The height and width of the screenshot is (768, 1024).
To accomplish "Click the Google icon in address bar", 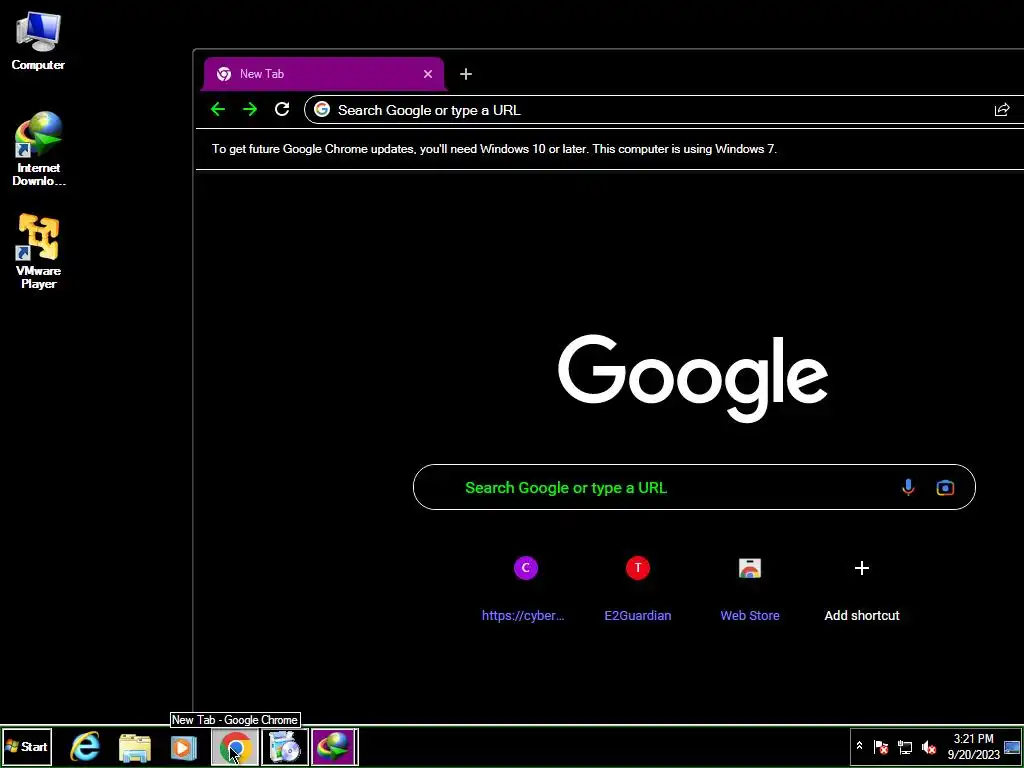I will 321,110.
